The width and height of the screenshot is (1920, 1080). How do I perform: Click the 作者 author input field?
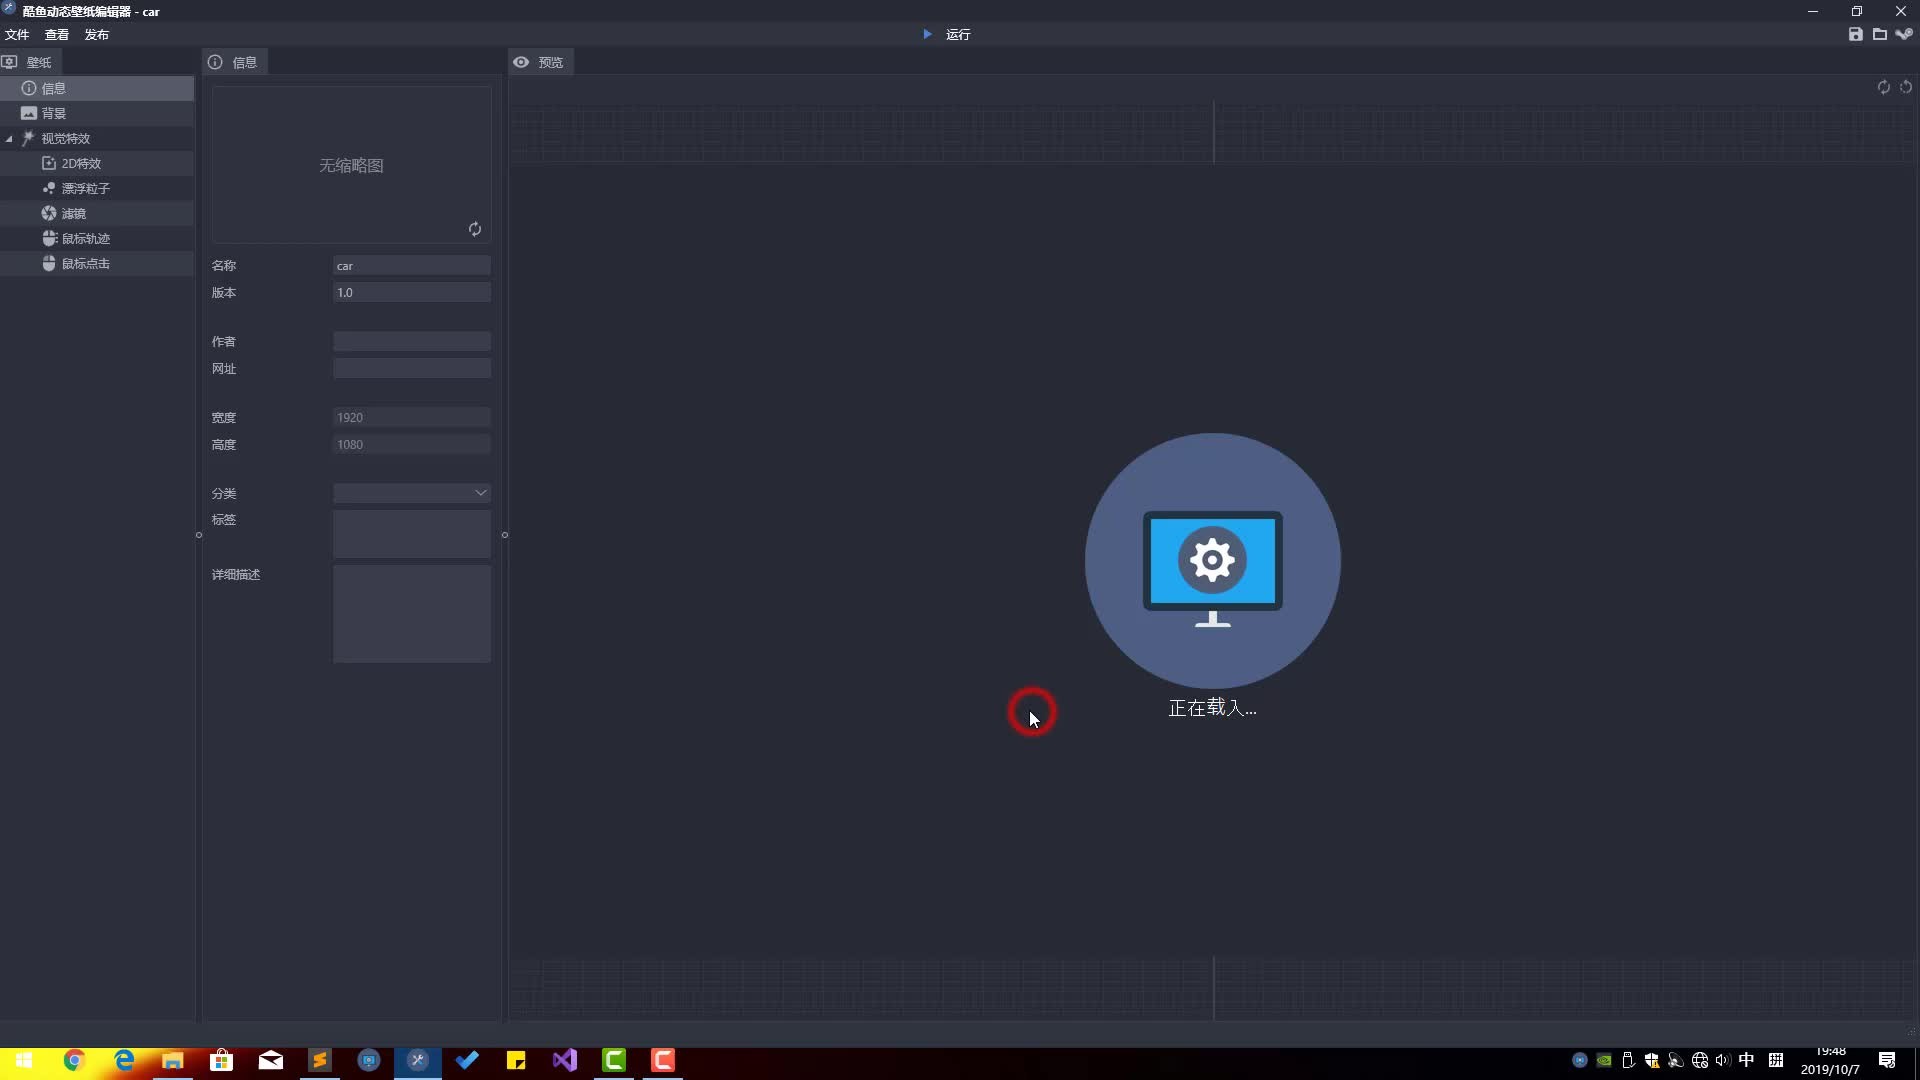pos(412,341)
